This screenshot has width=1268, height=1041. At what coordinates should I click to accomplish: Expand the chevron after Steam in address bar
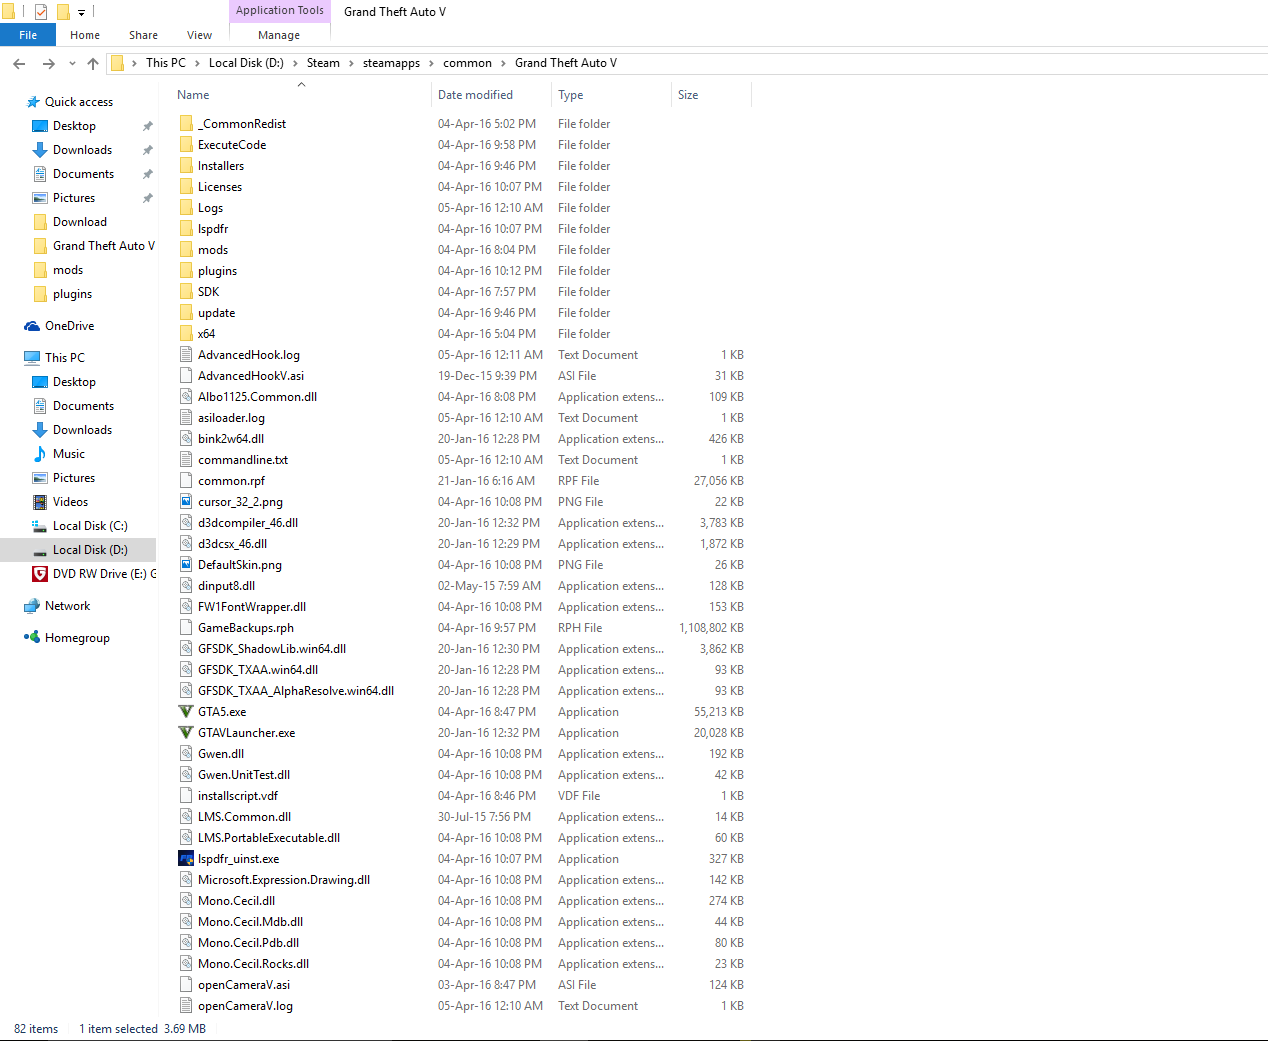click(351, 63)
